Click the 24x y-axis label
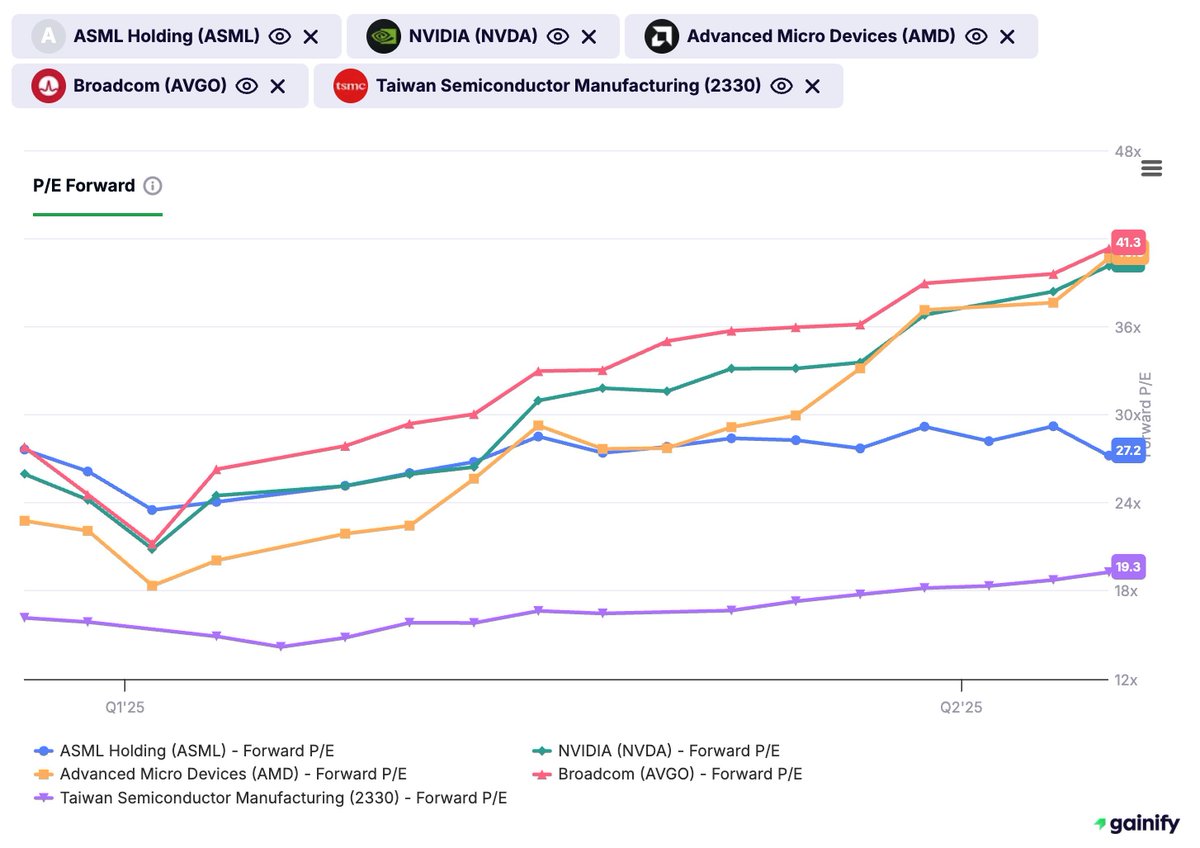The height and width of the screenshot is (848, 1200). click(1128, 504)
